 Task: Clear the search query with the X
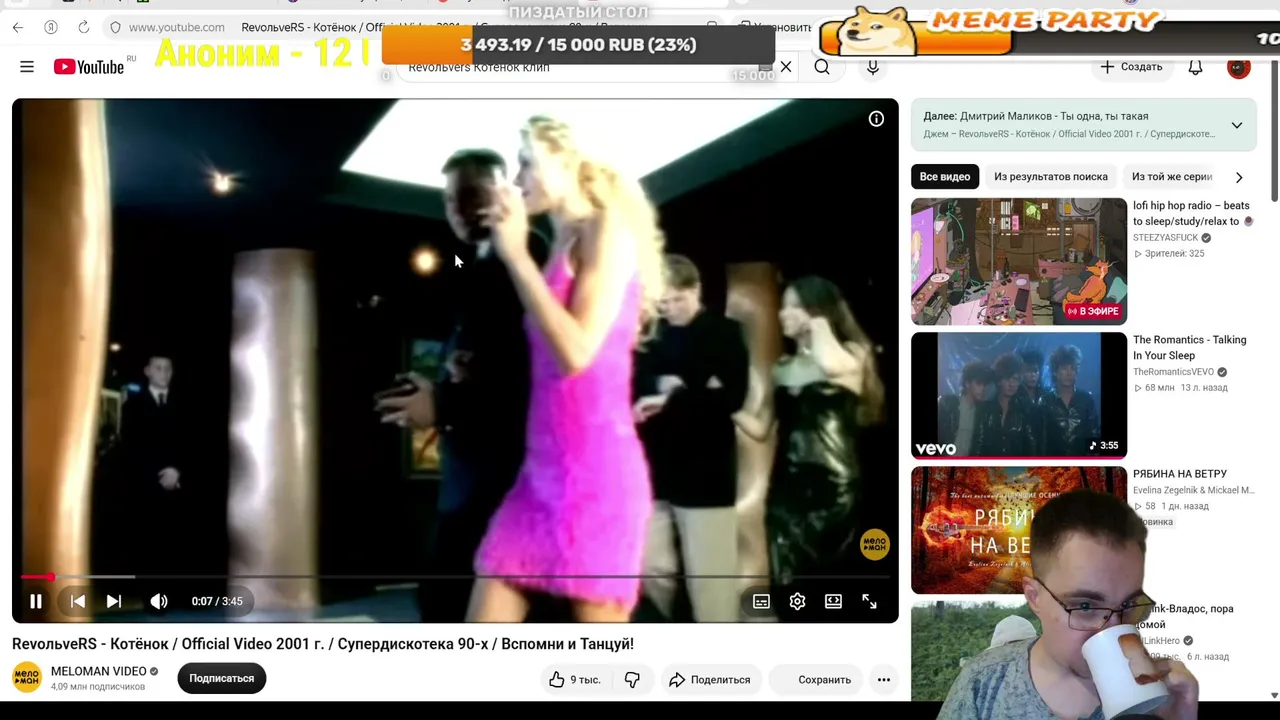point(786,67)
